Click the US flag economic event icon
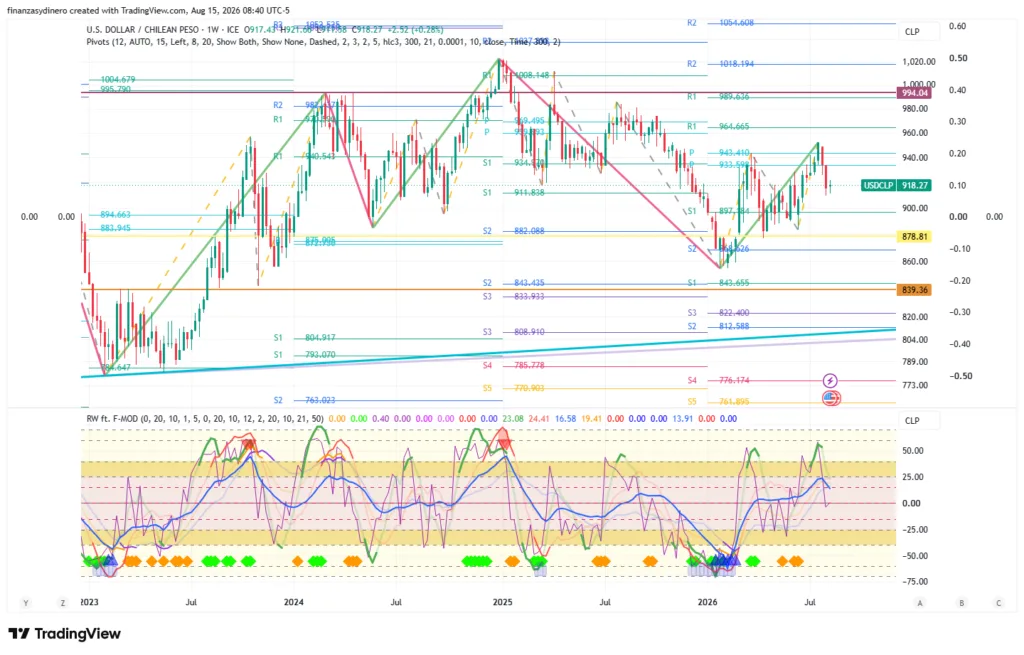The width and height of the screenshot is (1024, 655). click(x=830, y=398)
